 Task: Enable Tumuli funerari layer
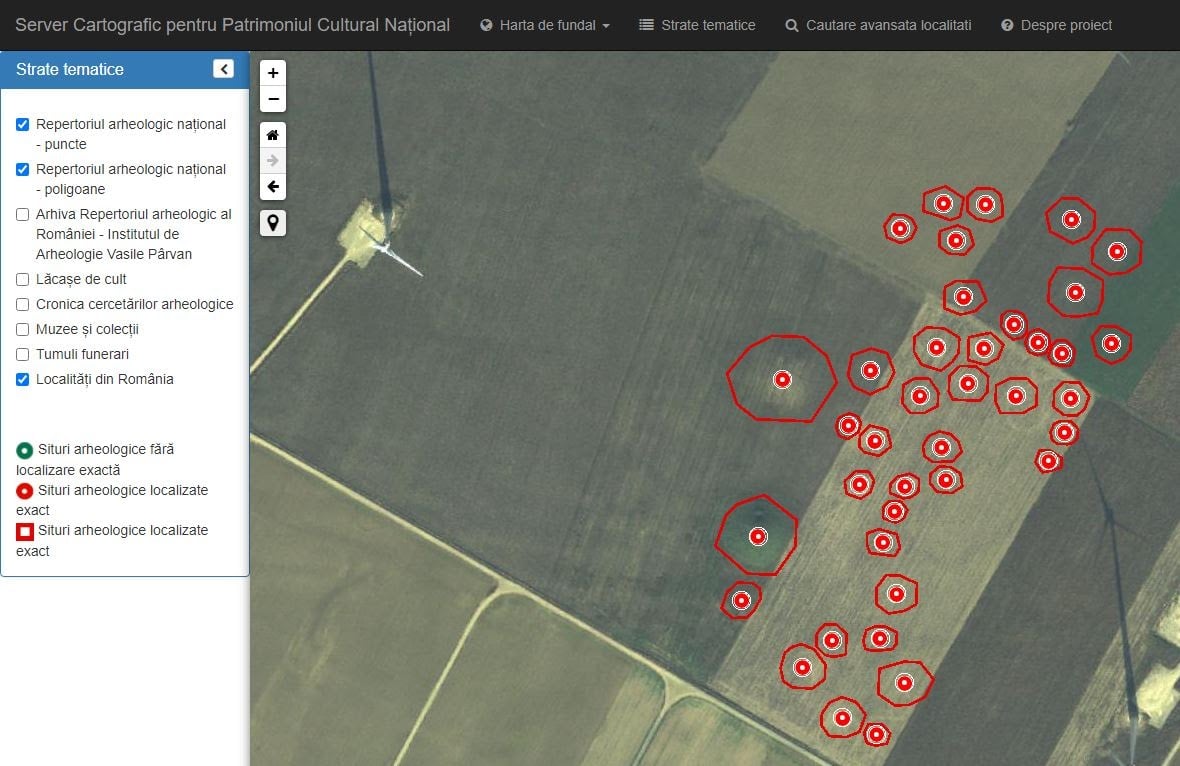click(x=23, y=354)
